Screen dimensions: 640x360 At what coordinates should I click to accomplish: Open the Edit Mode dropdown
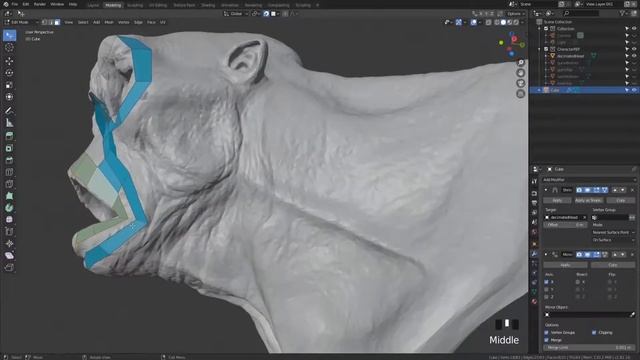click(21, 22)
